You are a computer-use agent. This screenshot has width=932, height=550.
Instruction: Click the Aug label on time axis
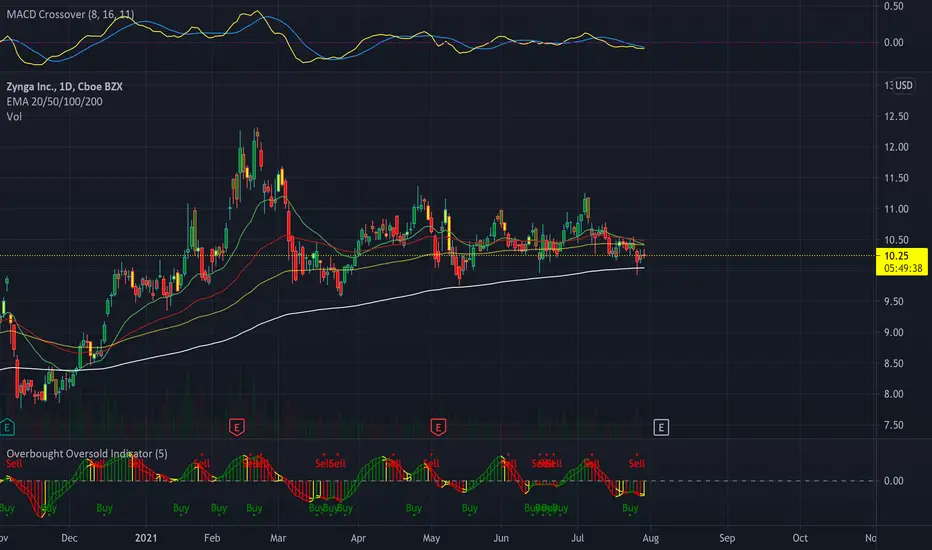click(x=651, y=538)
